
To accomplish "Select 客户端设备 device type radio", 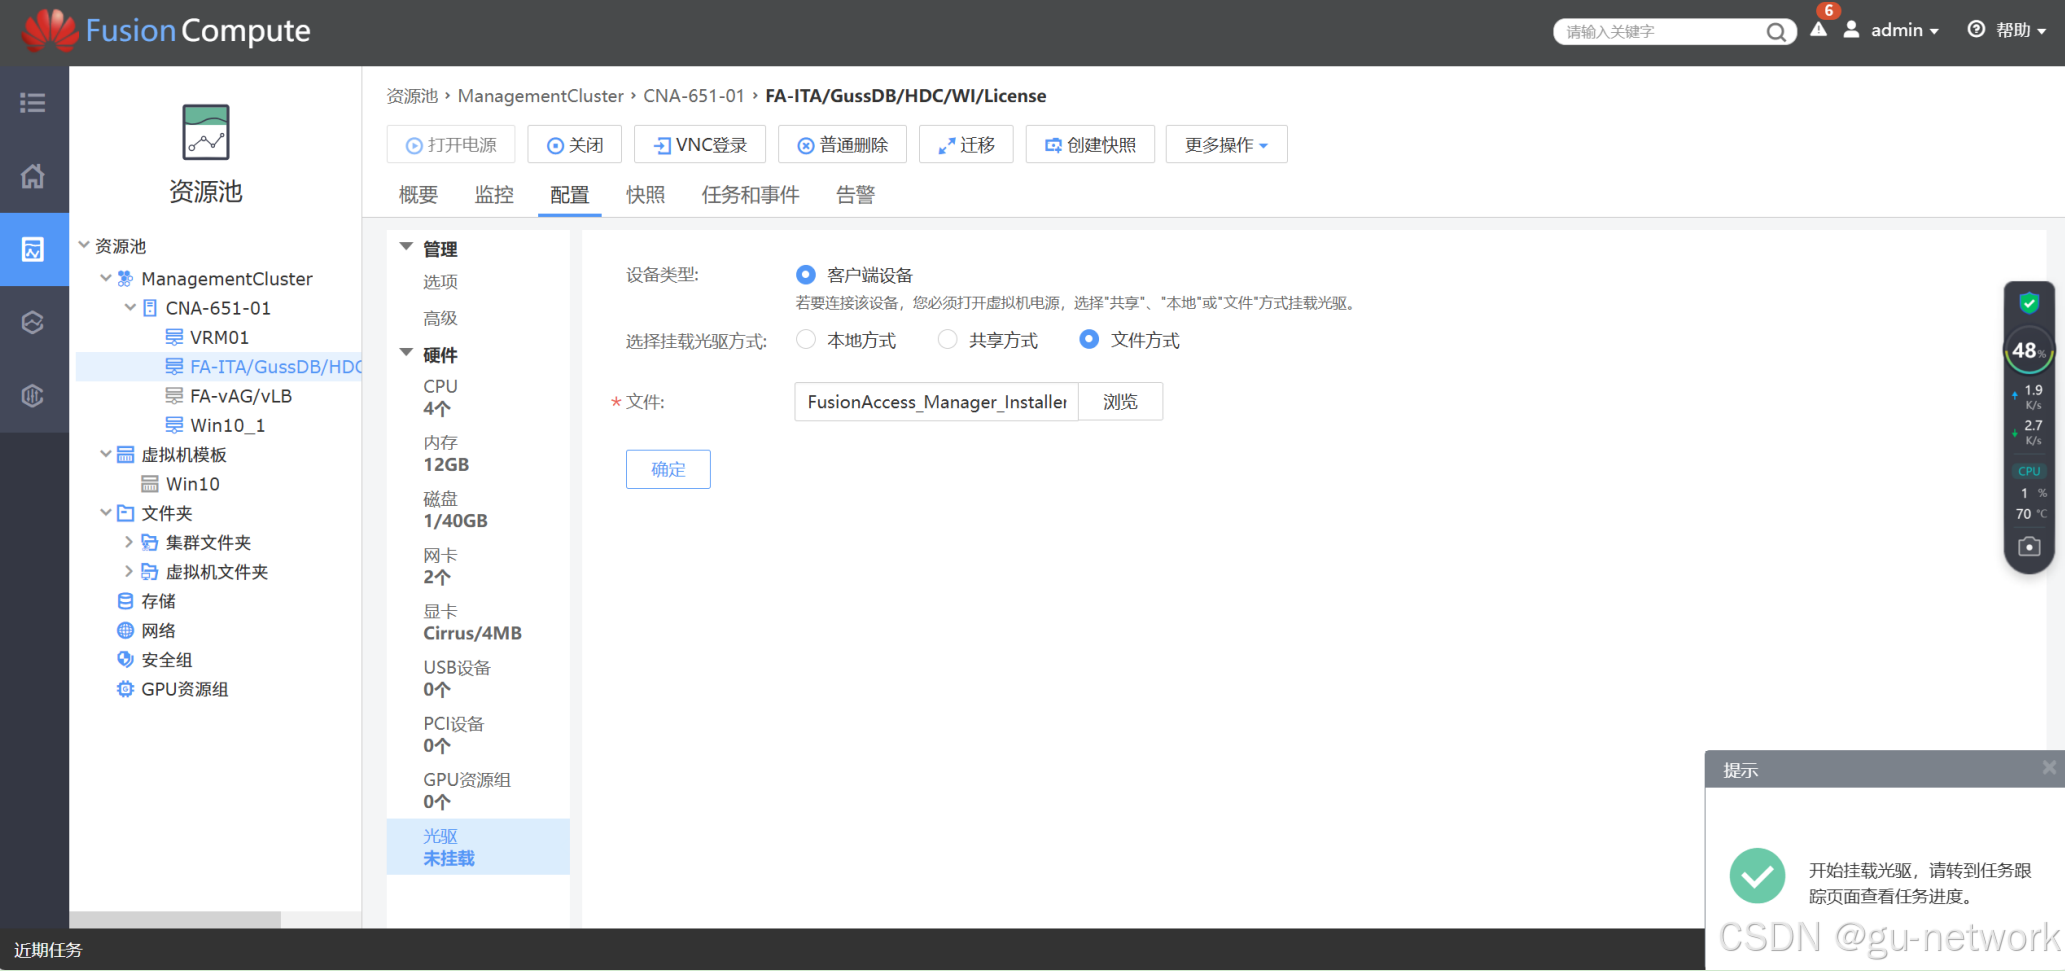I will (x=806, y=274).
